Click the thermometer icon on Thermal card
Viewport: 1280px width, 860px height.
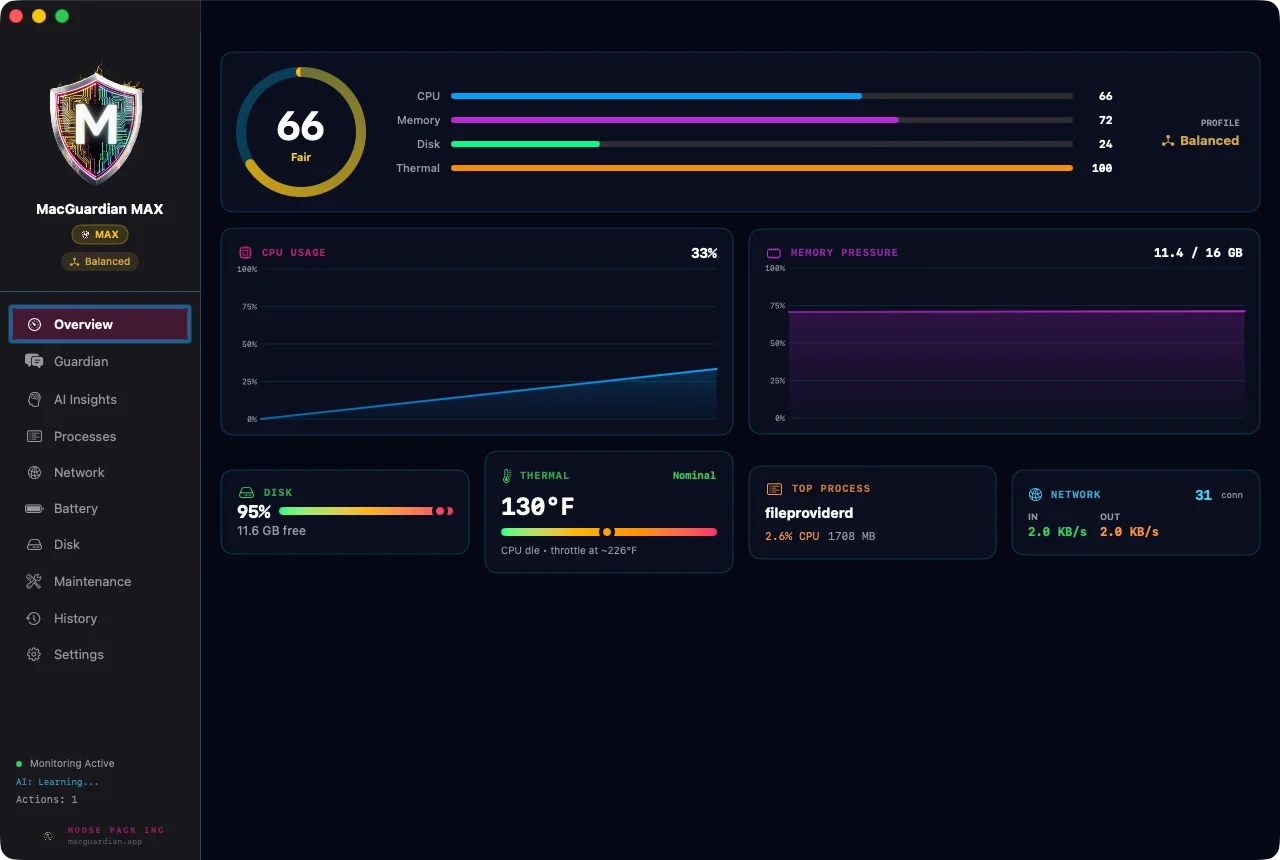508,476
